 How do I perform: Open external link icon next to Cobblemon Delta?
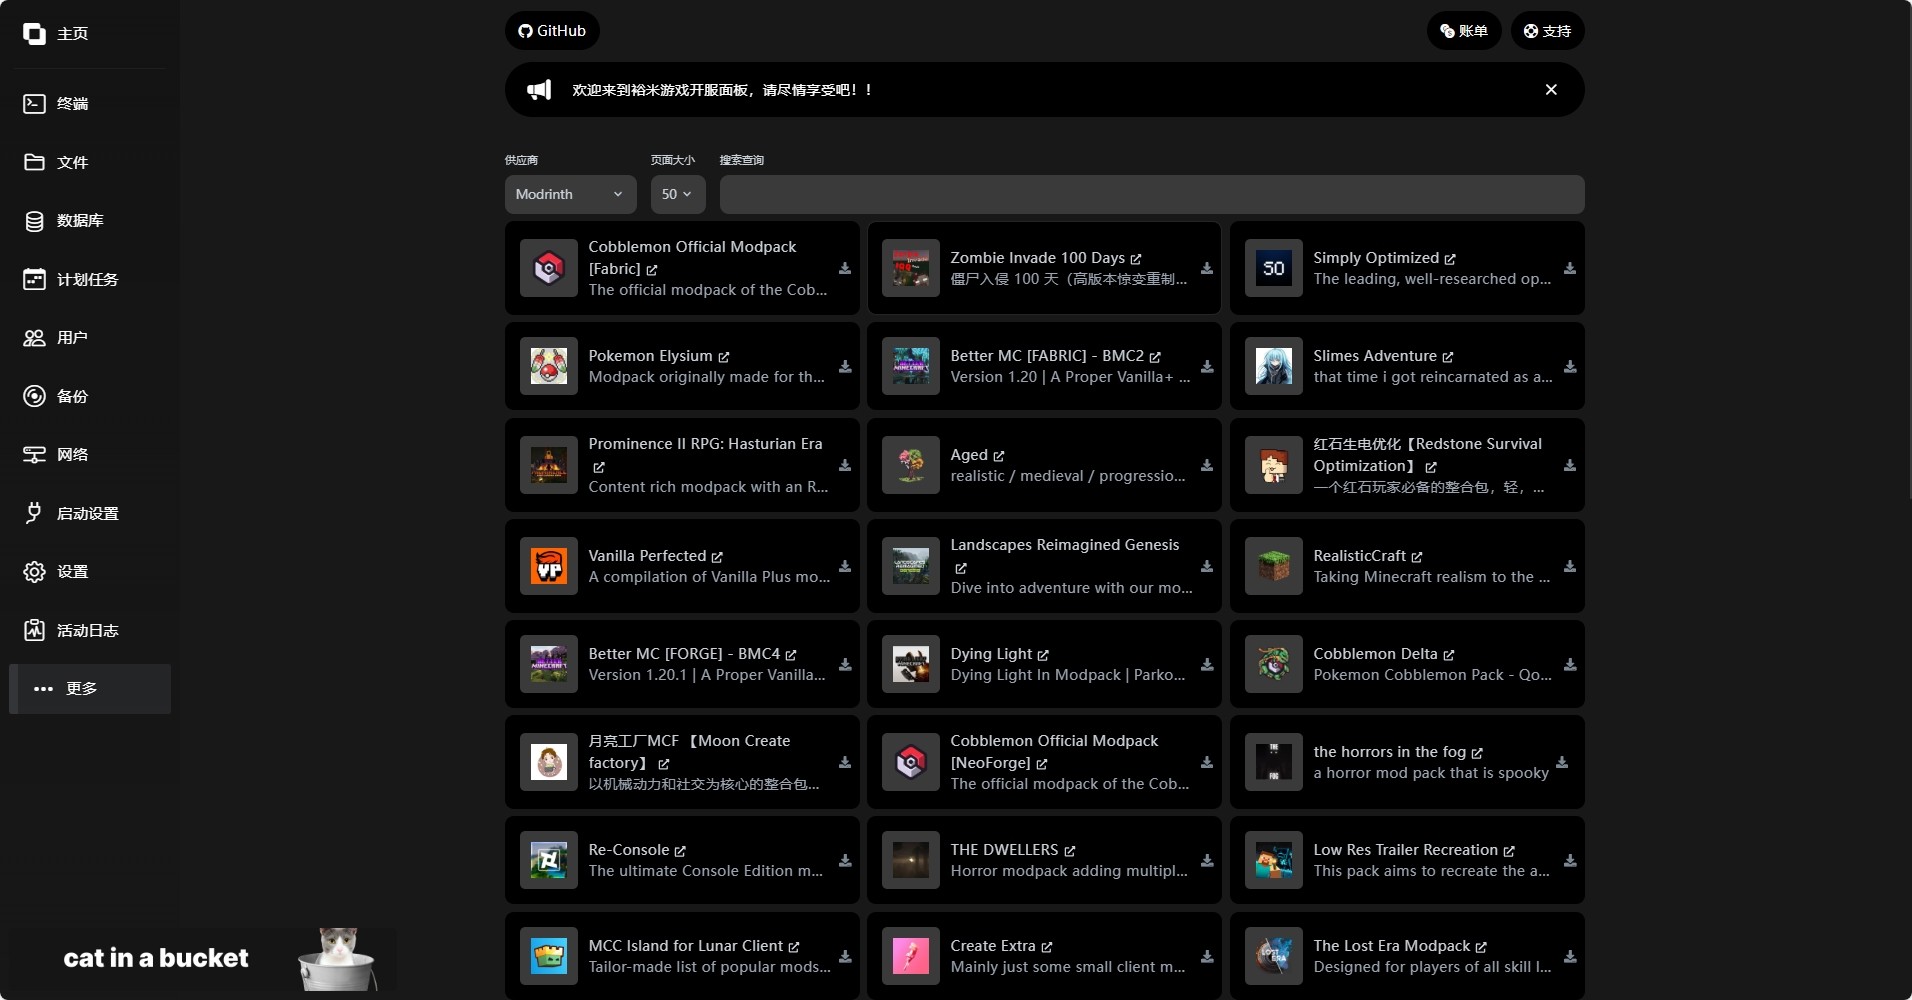[1449, 655]
